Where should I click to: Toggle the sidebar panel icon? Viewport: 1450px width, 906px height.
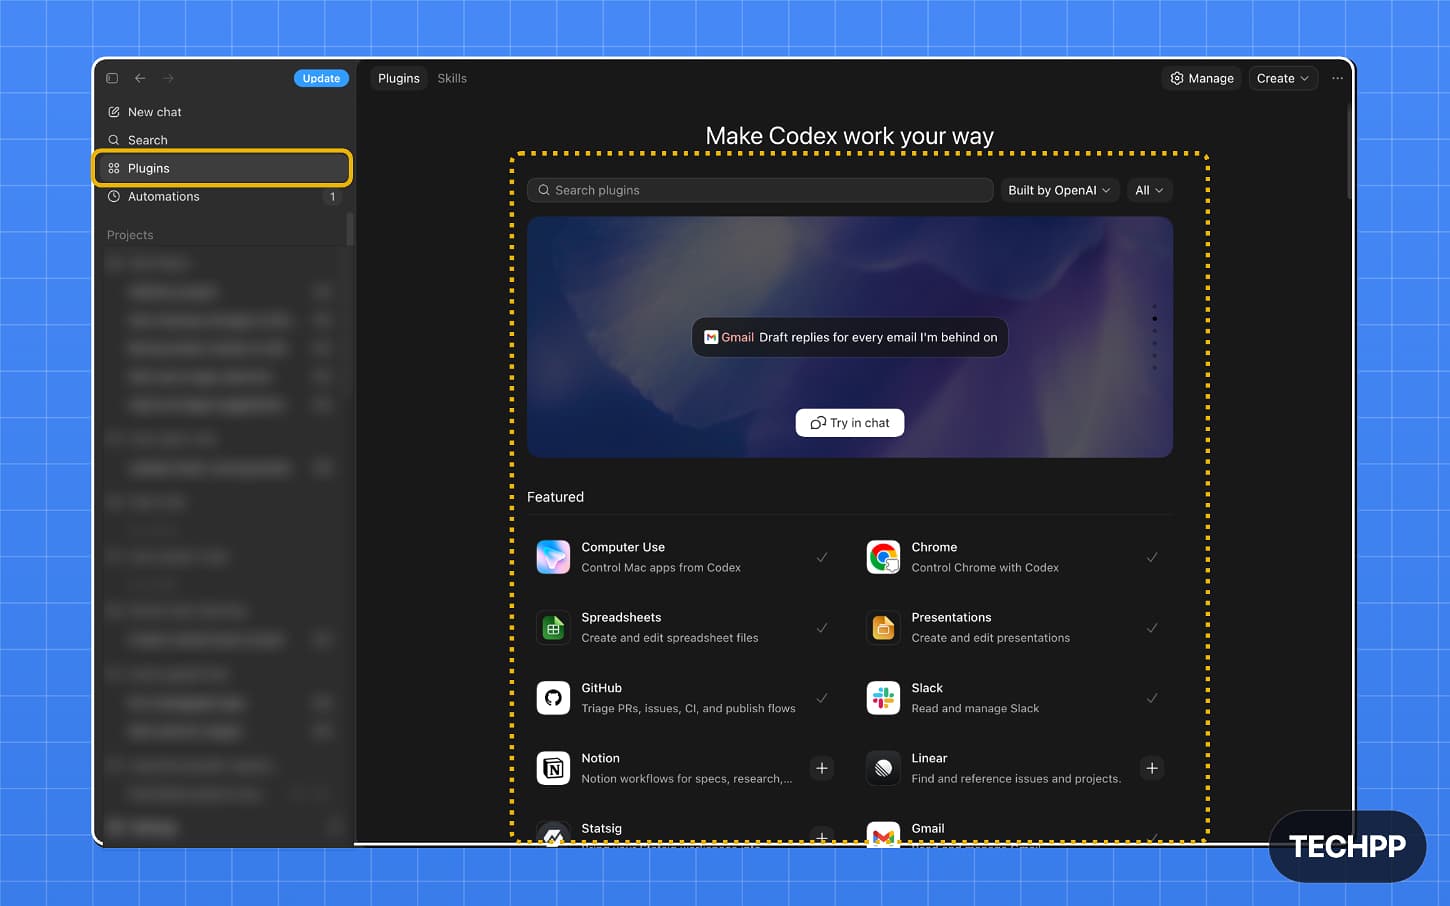pos(112,78)
